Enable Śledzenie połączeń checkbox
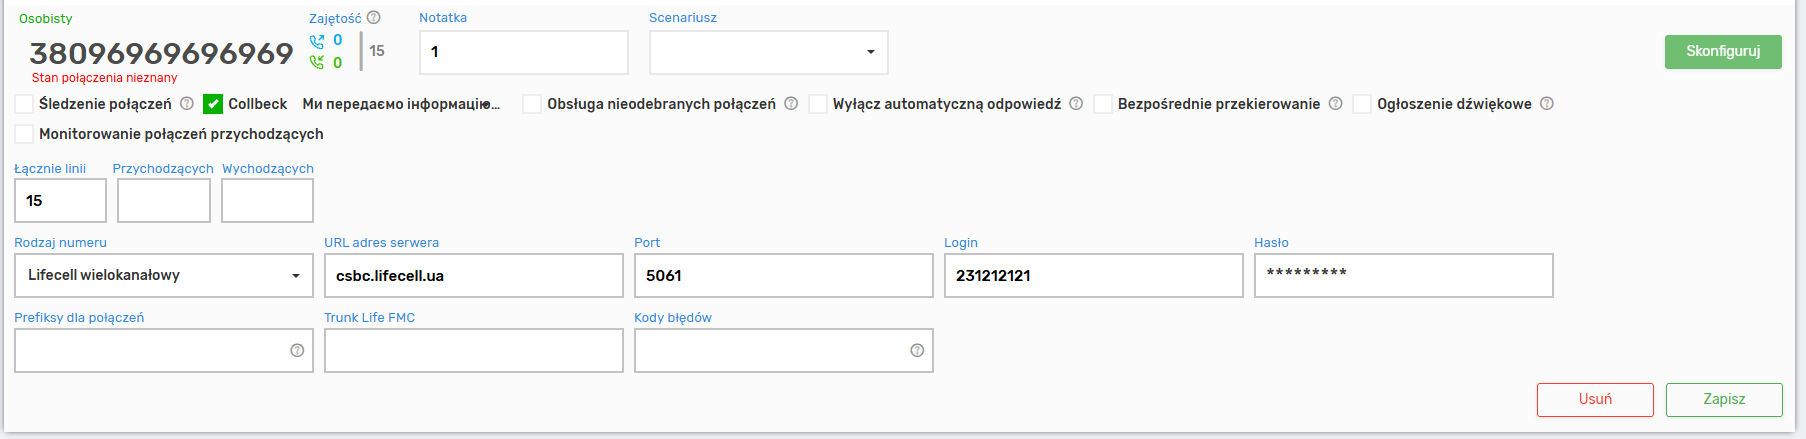 [x=24, y=104]
